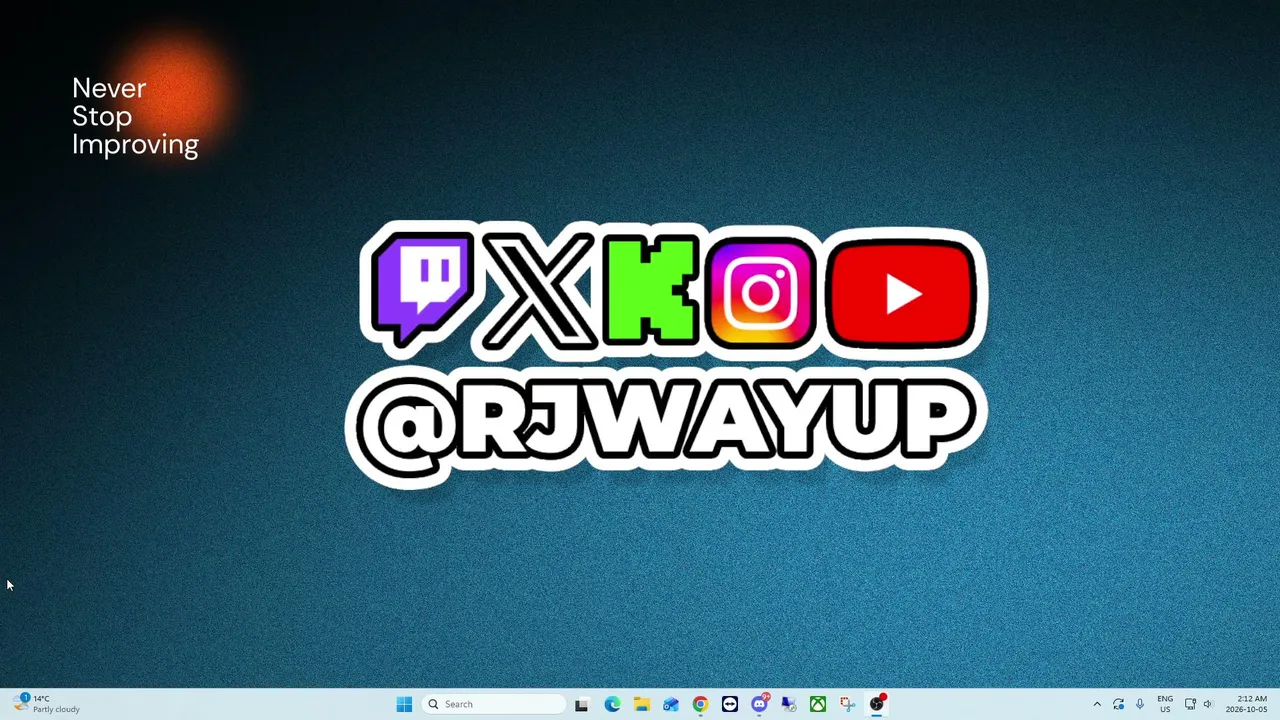This screenshot has width=1280, height=720.
Task: Click the volume speaker tray icon
Action: click(x=1208, y=704)
